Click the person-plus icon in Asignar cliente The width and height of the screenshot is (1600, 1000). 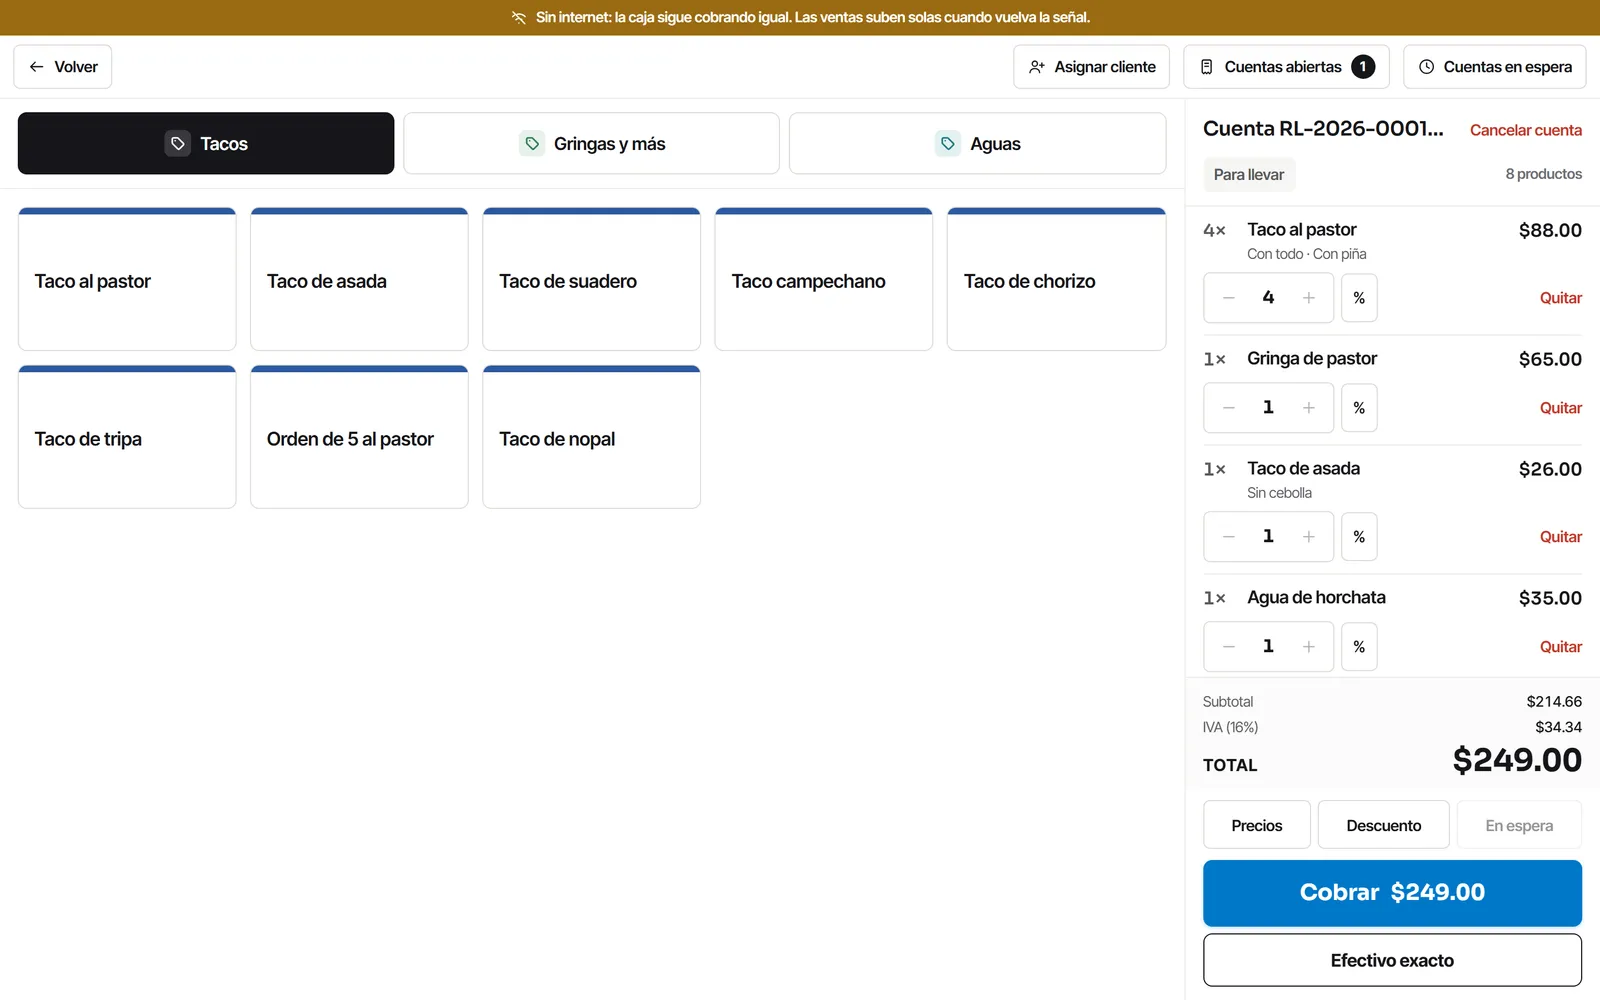(1037, 67)
